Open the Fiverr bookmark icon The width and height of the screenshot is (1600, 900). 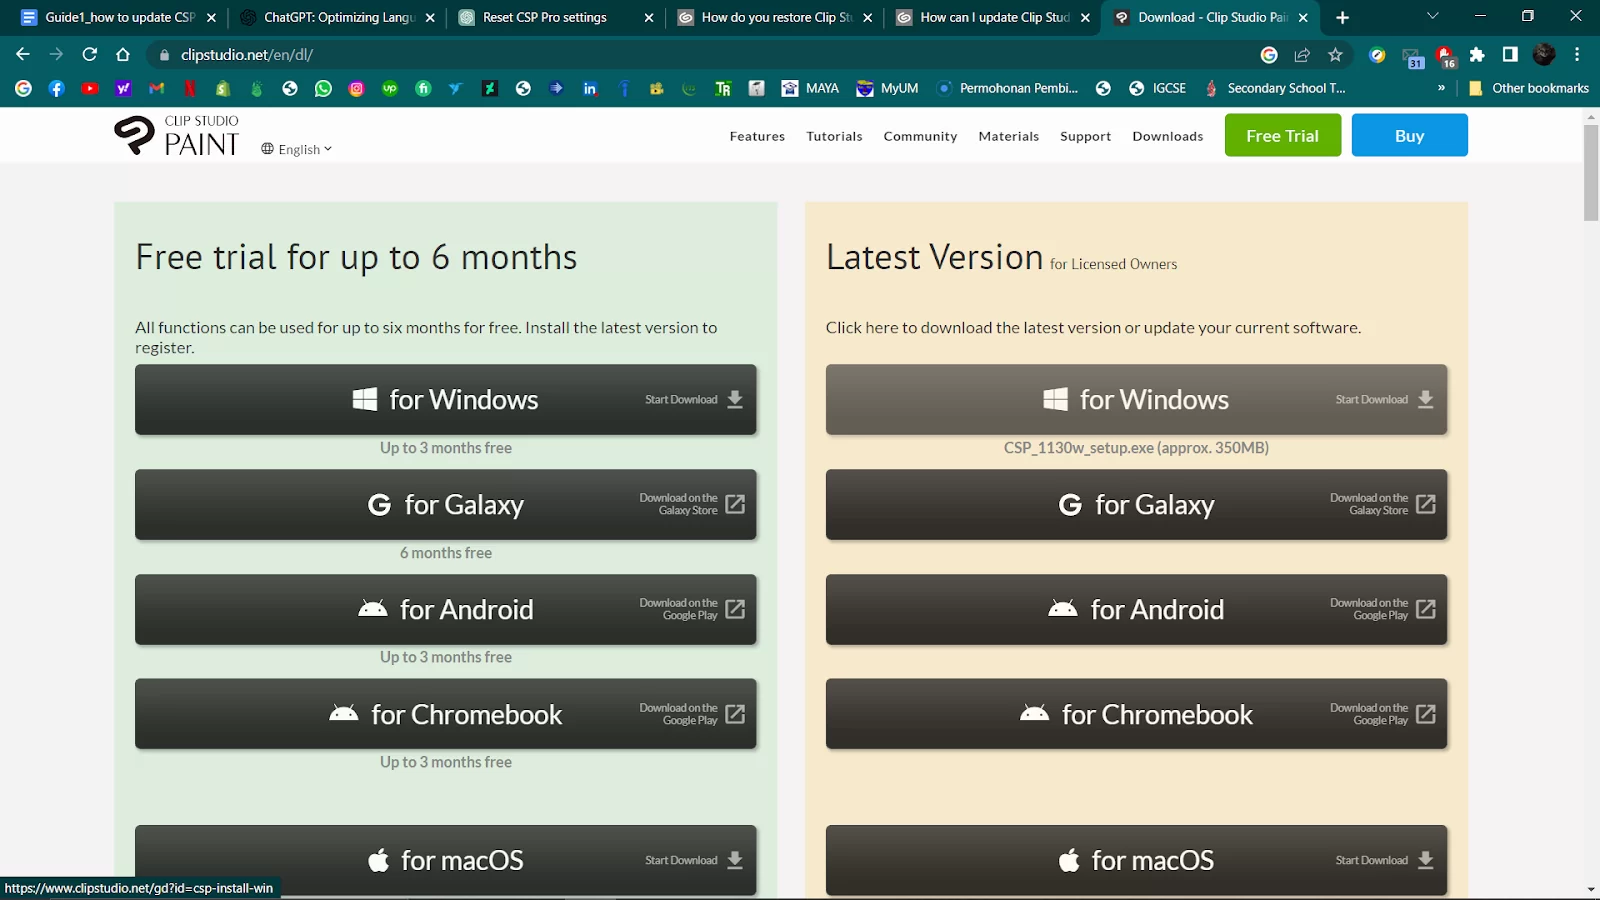pyautogui.click(x=423, y=88)
